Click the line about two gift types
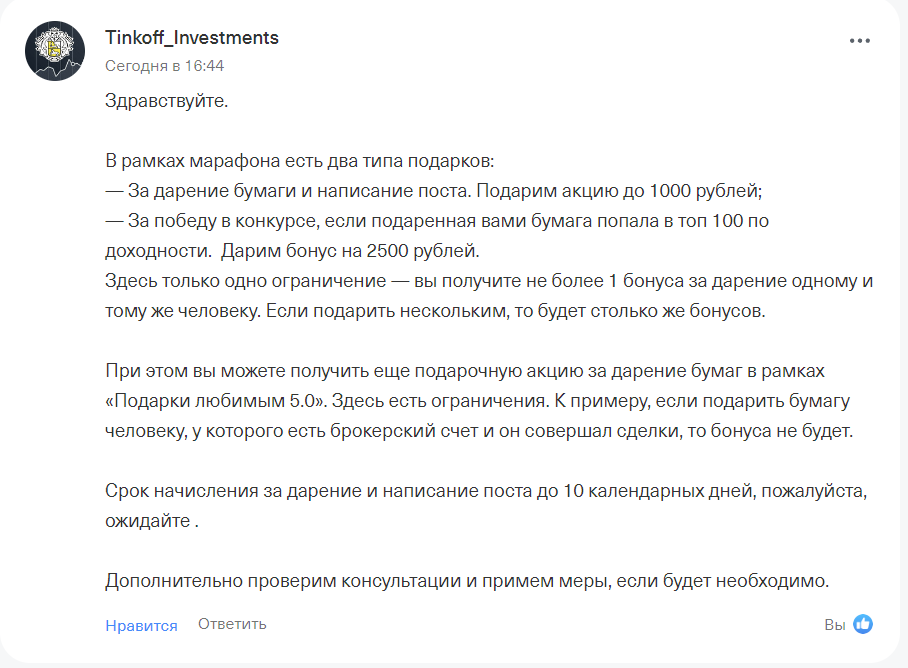Viewport: 908px width, 668px height. coord(299,161)
